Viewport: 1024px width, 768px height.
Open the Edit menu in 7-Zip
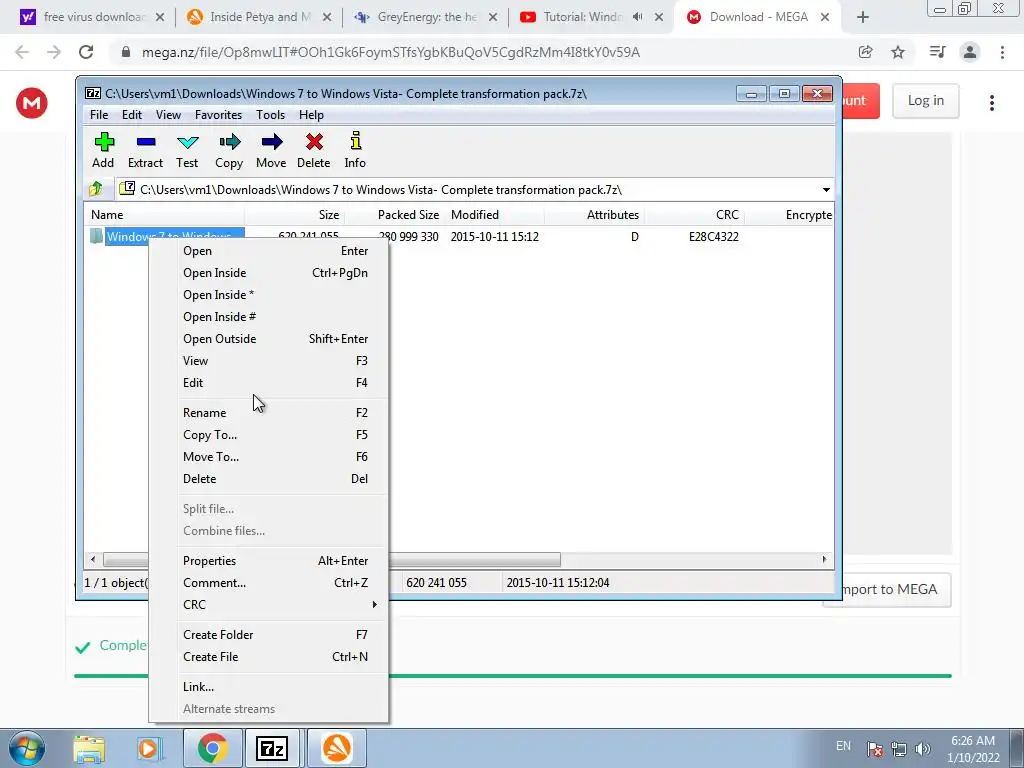(x=132, y=115)
